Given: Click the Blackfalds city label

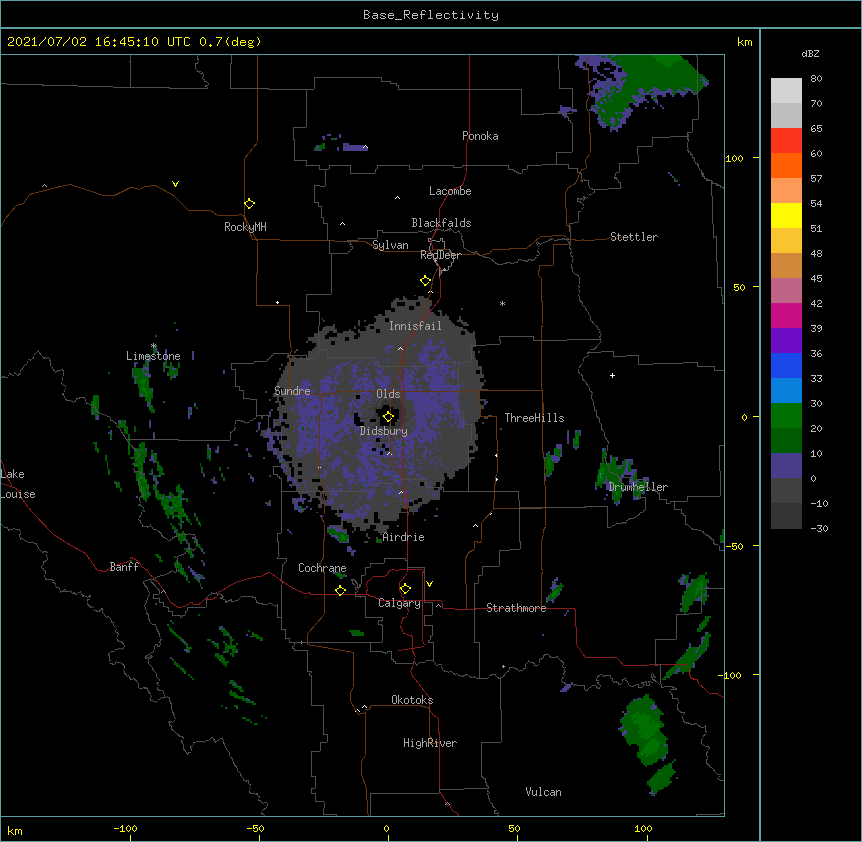Looking at the screenshot, I should (441, 223).
